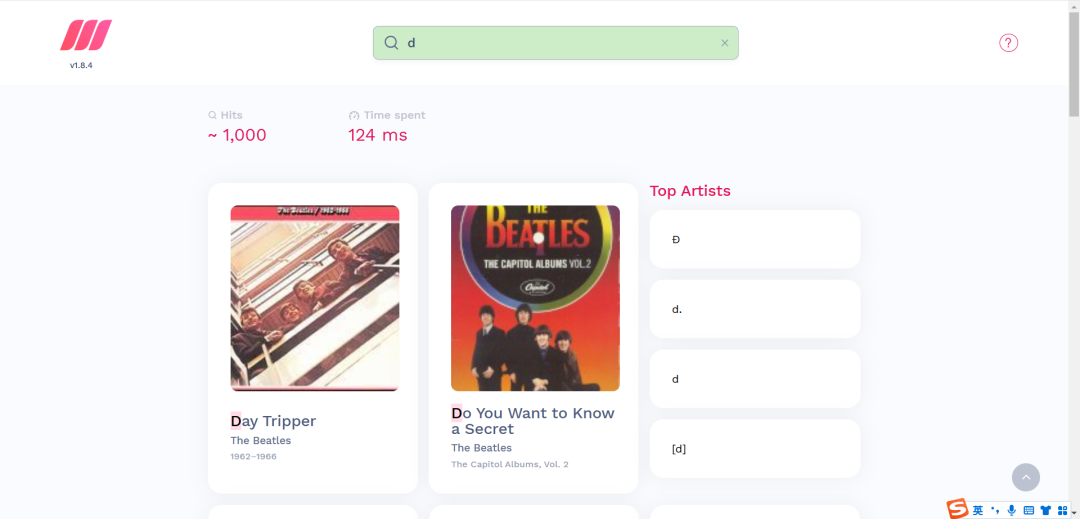This screenshot has width=1080, height=519.
Task: Open the Sogou toolbox grid icon
Action: point(1062,510)
